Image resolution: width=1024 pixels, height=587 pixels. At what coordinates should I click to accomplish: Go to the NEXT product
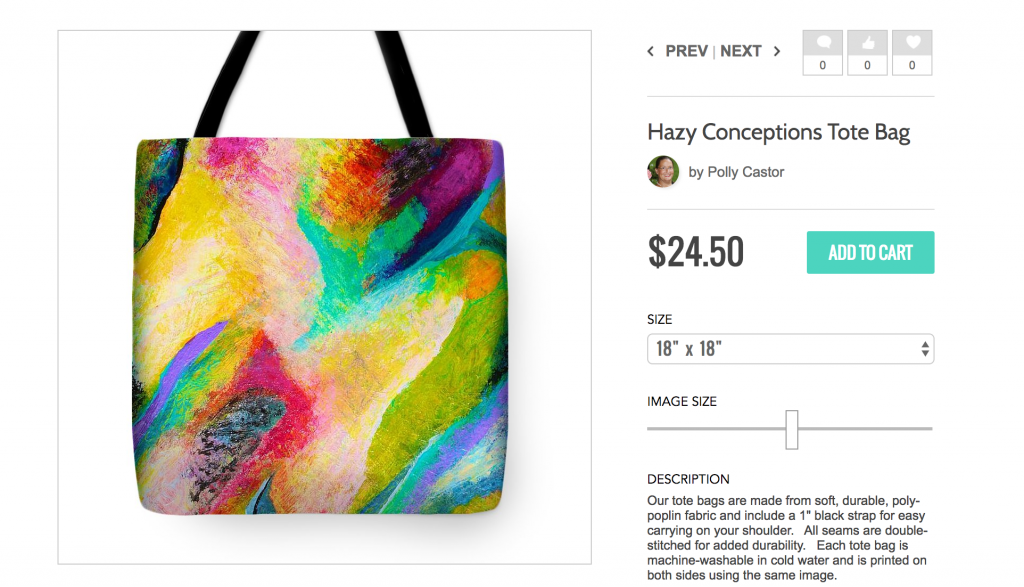pyautogui.click(x=741, y=51)
